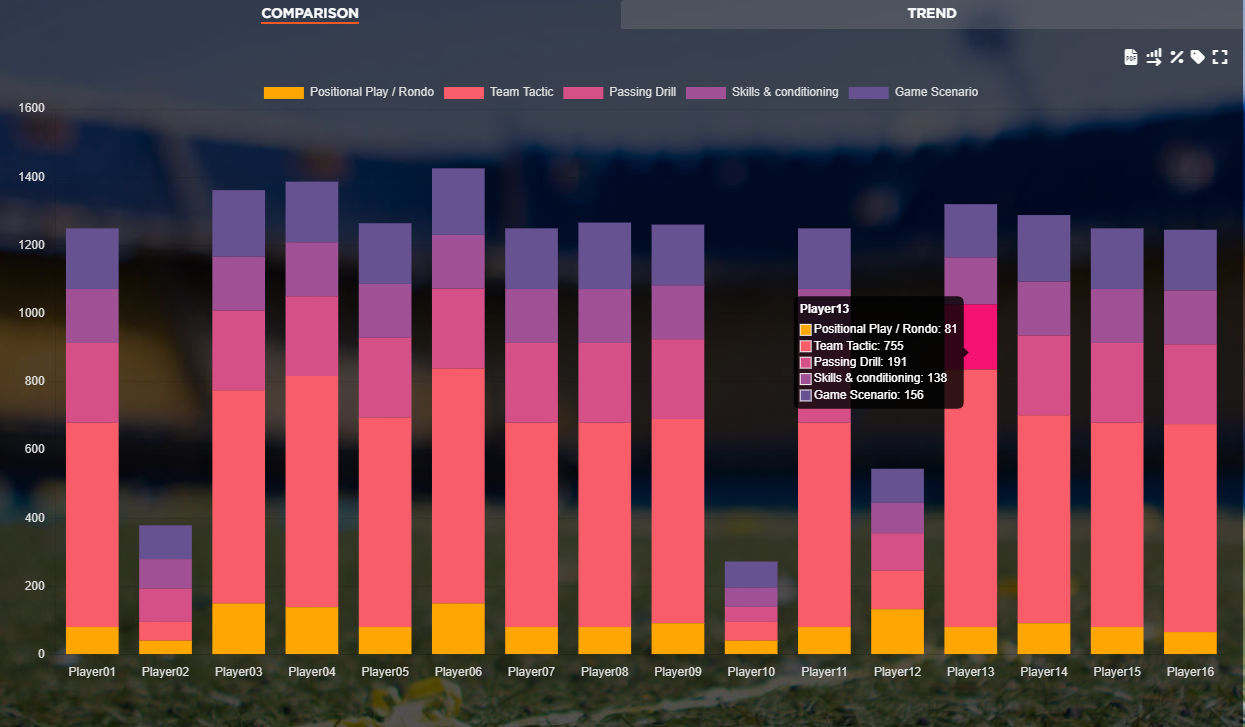
Task: Expand the chart to fullscreen
Action: point(1220,57)
